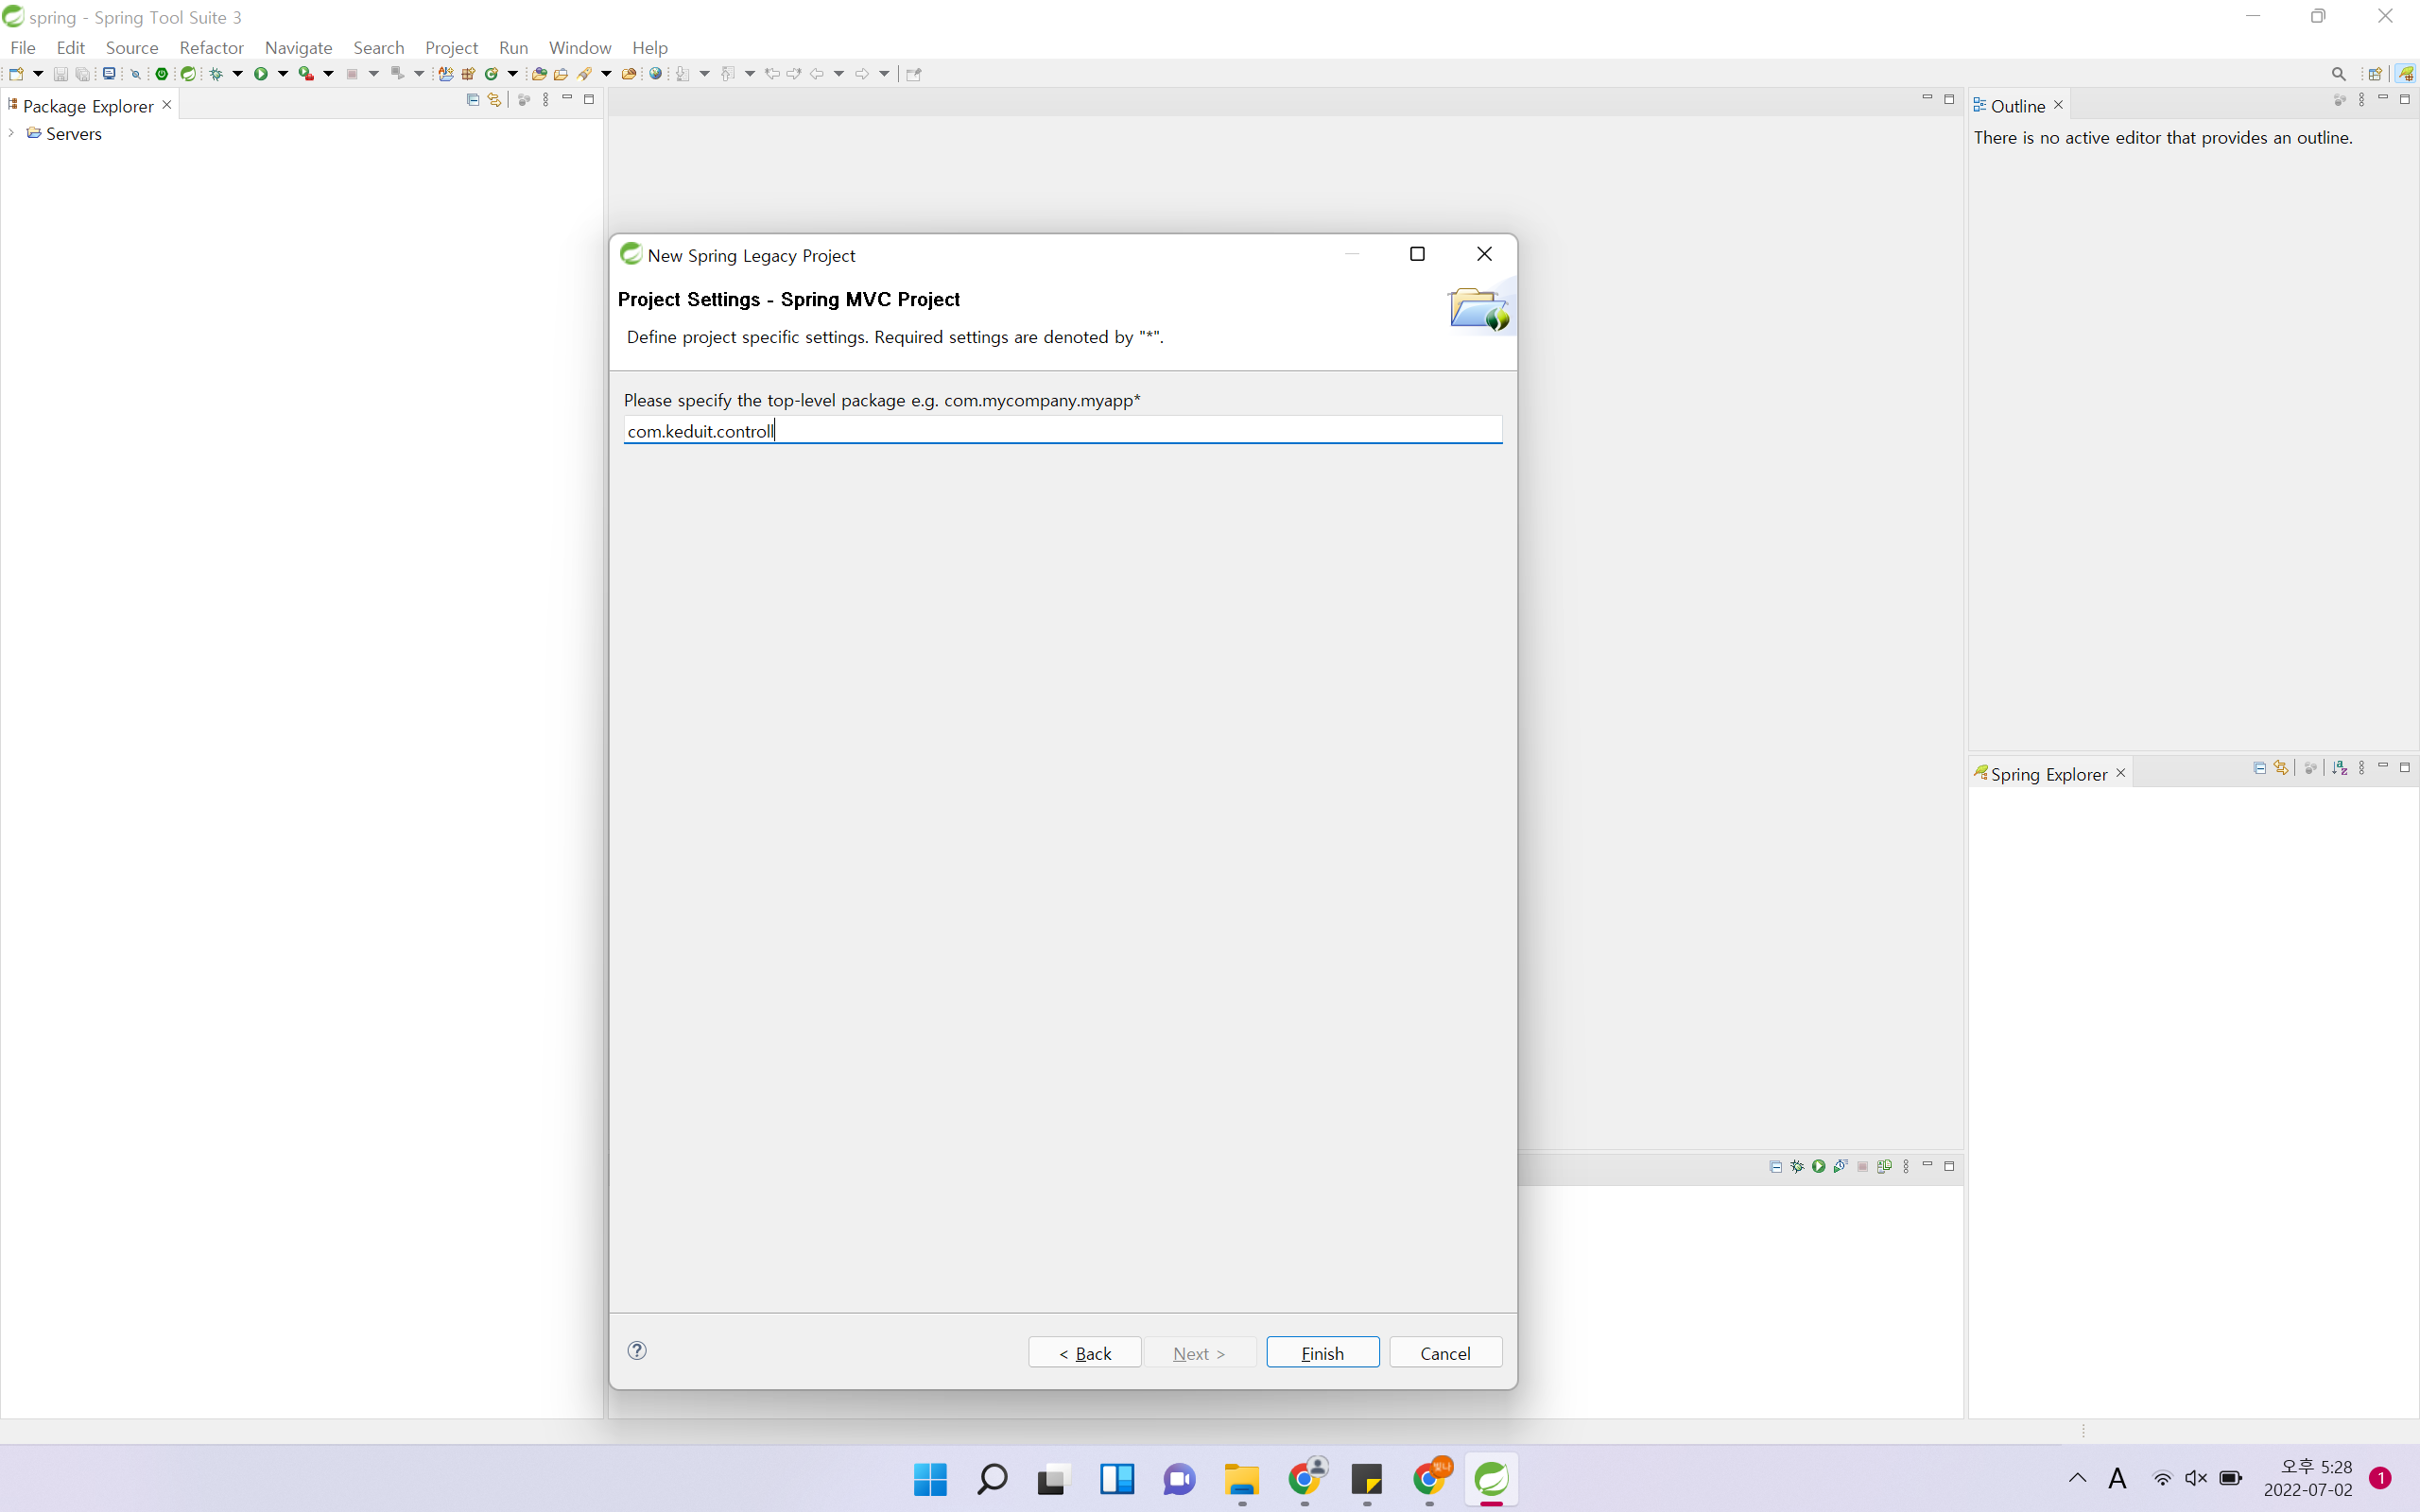Screen dimensions: 2420x1512
Task: Open the Run button dropdown arrow
Action: pyautogui.click(x=283, y=74)
